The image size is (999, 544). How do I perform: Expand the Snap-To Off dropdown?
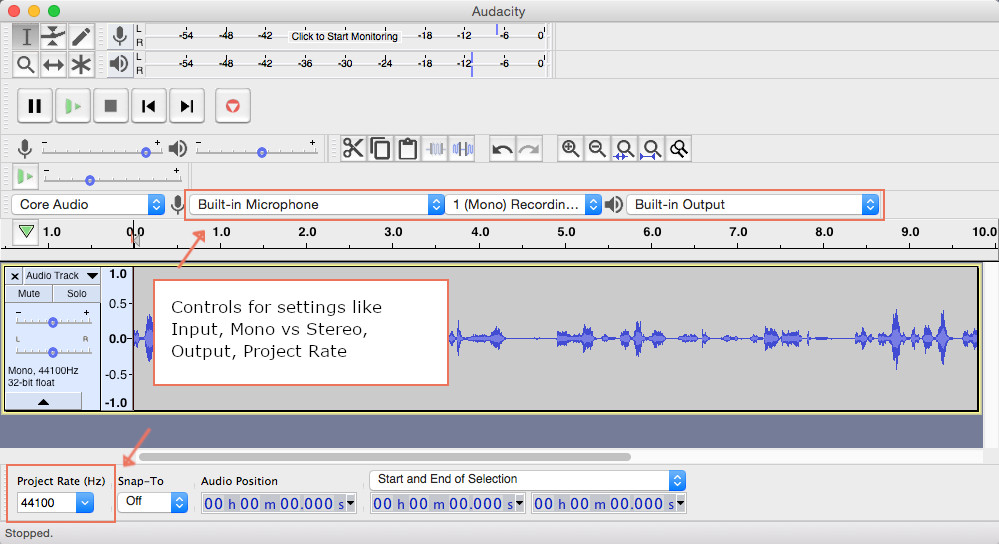pos(152,501)
